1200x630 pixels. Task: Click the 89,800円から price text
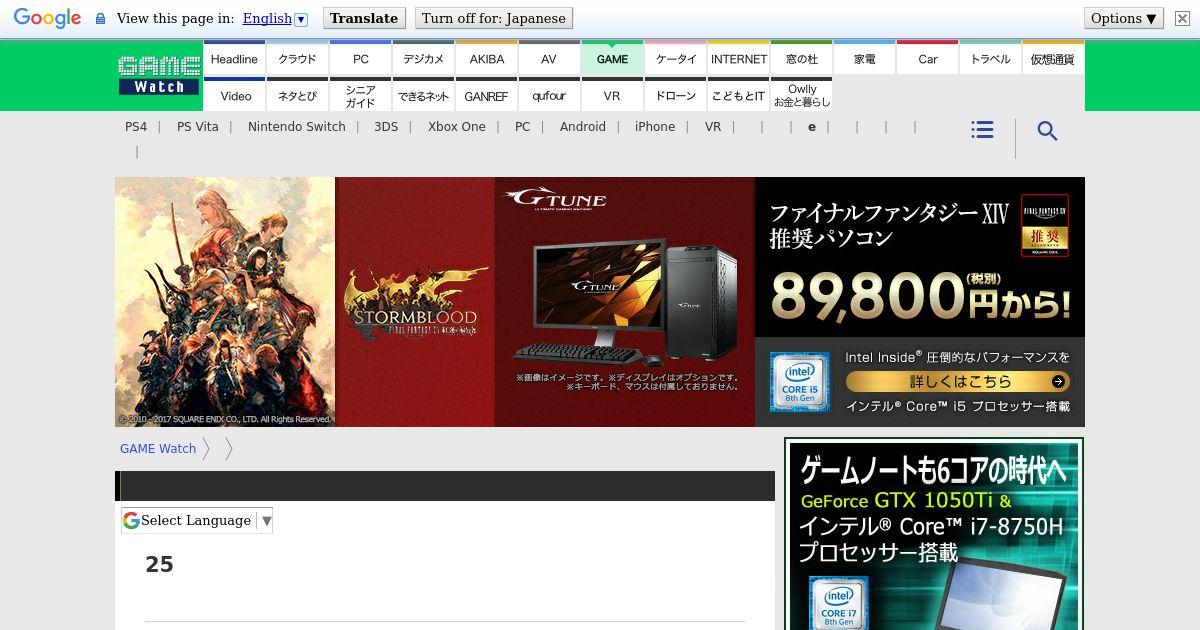point(920,297)
